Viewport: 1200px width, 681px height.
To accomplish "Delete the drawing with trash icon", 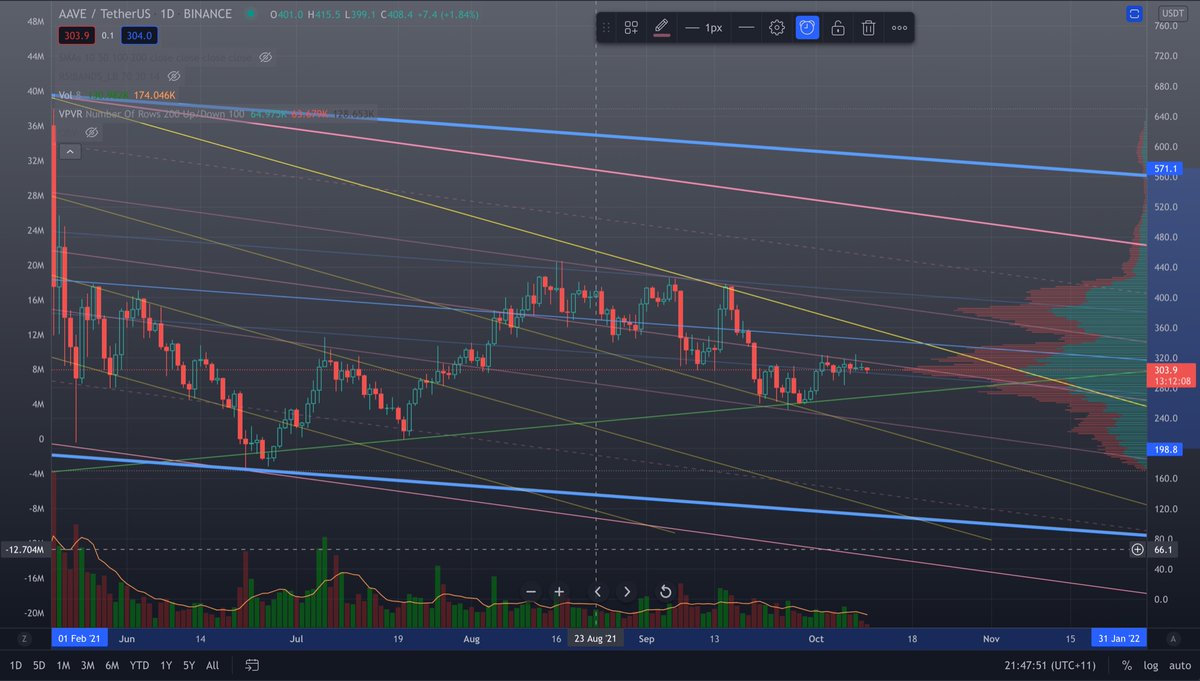I will pos(869,28).
